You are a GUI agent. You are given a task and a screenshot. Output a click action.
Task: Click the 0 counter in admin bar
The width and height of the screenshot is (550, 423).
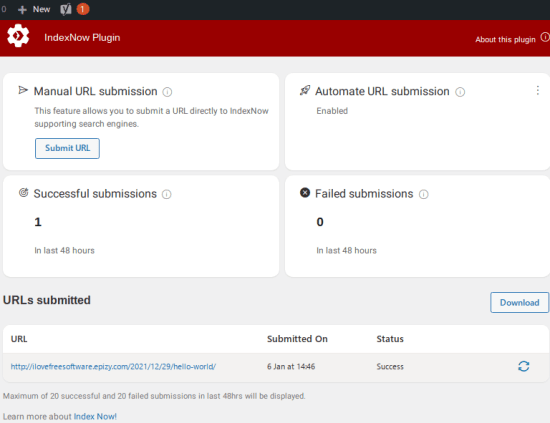4,9
